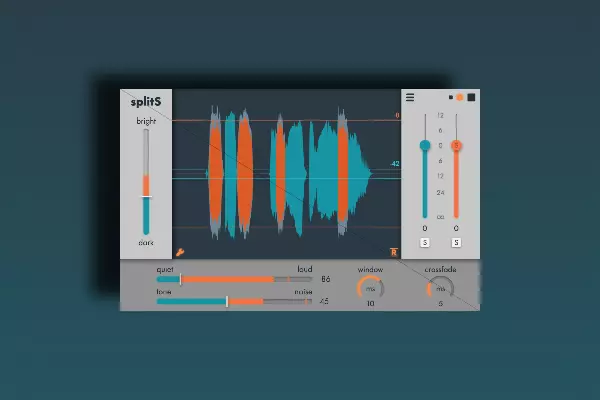
Task: Click the blue gain fader handle
Action: [425, 145]
